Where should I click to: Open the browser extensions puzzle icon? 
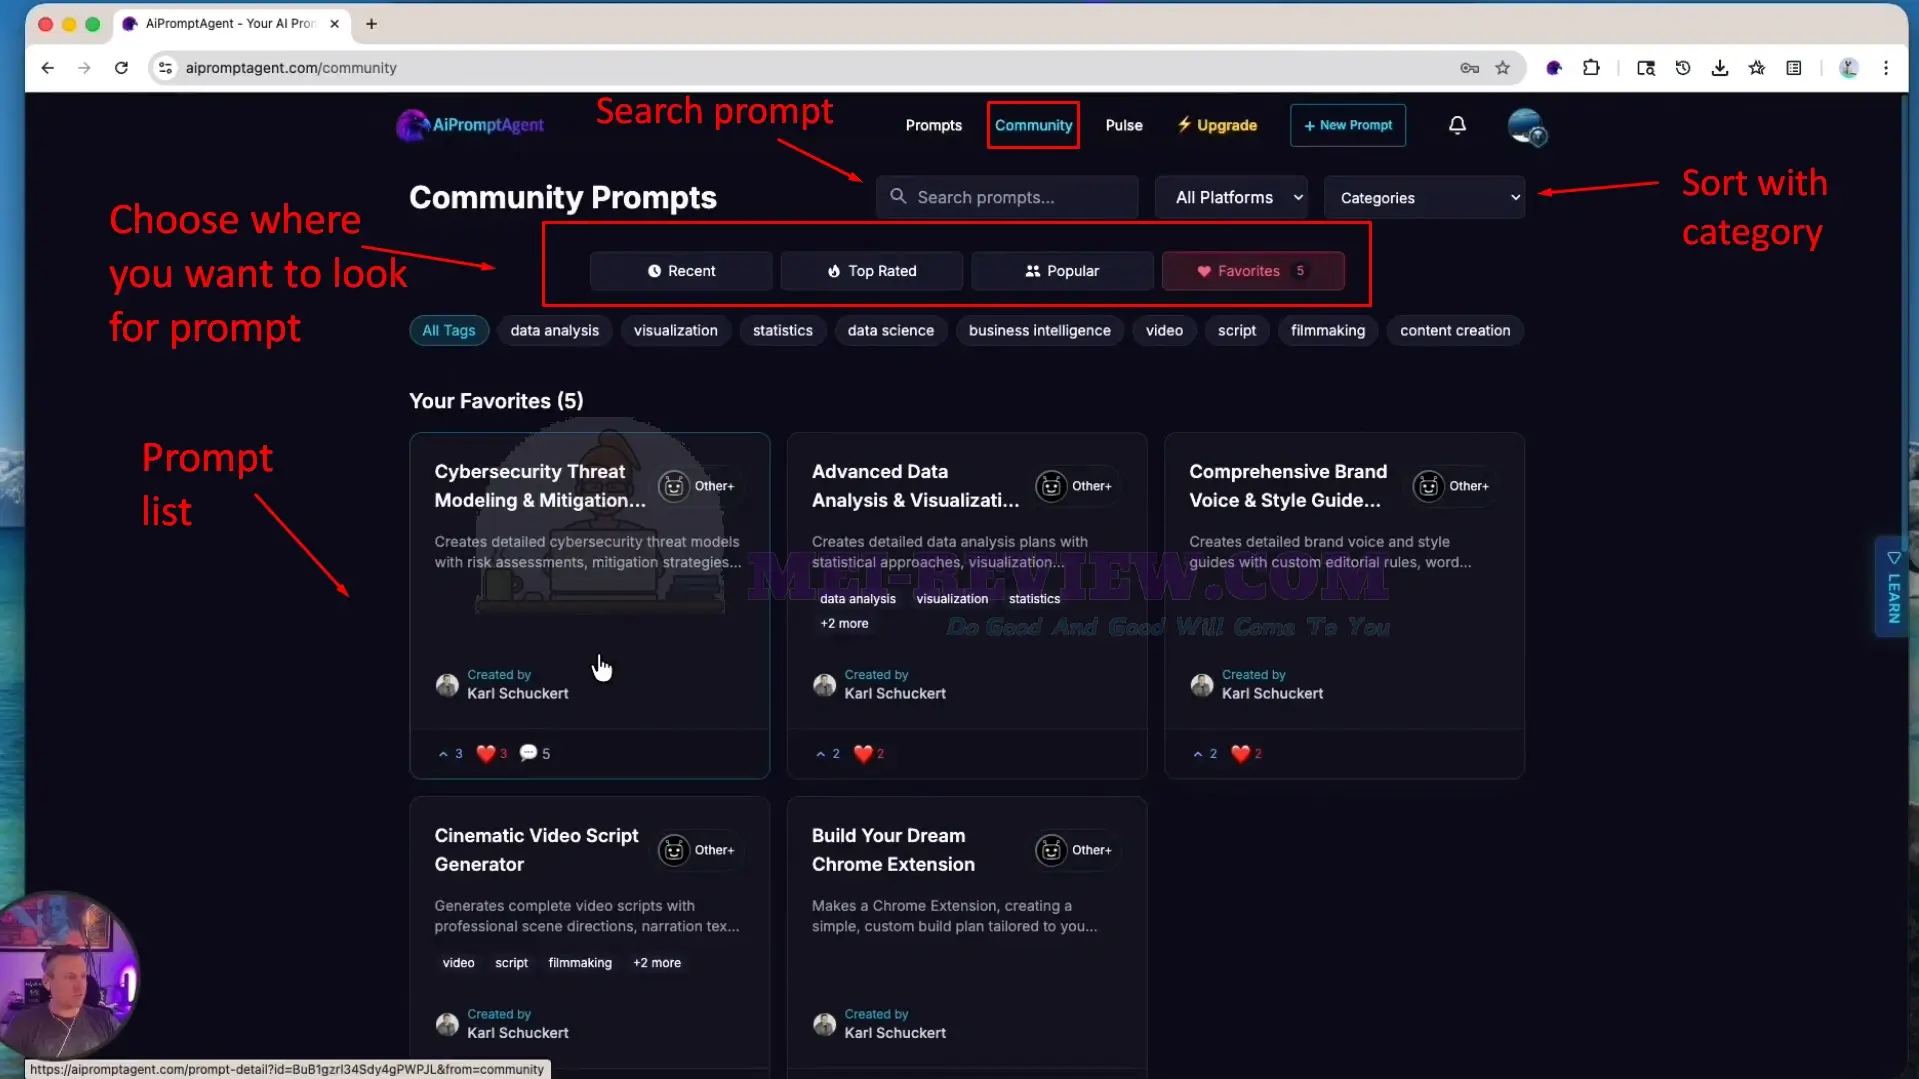[1591, 68]
